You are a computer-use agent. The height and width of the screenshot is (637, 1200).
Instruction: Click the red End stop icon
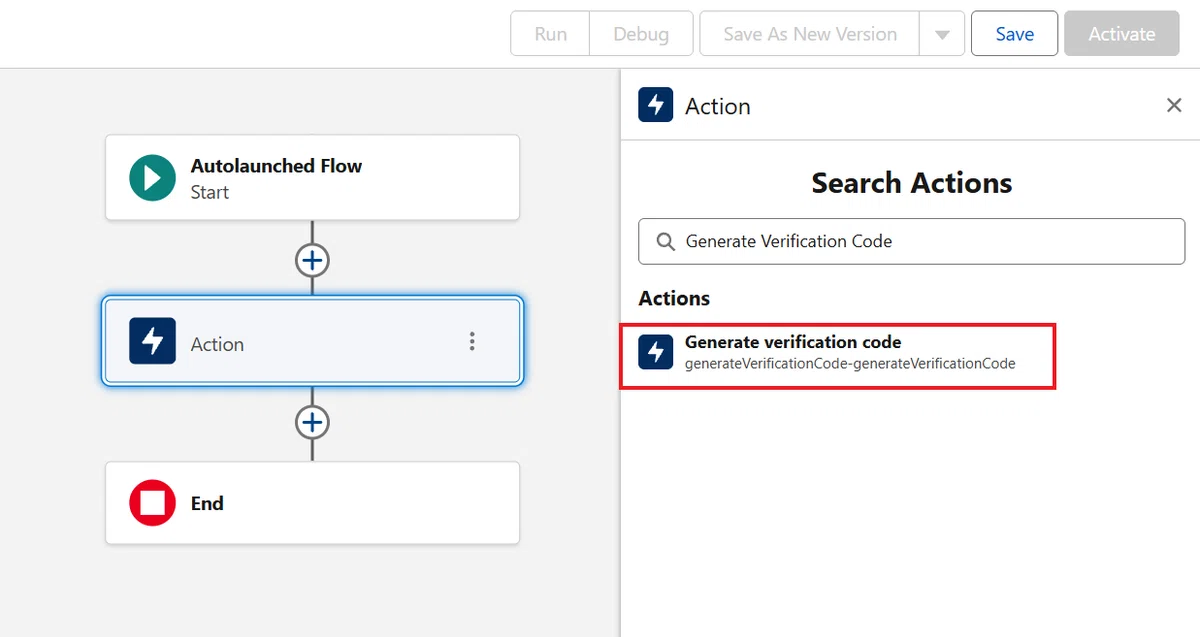[x=152, y=503]
